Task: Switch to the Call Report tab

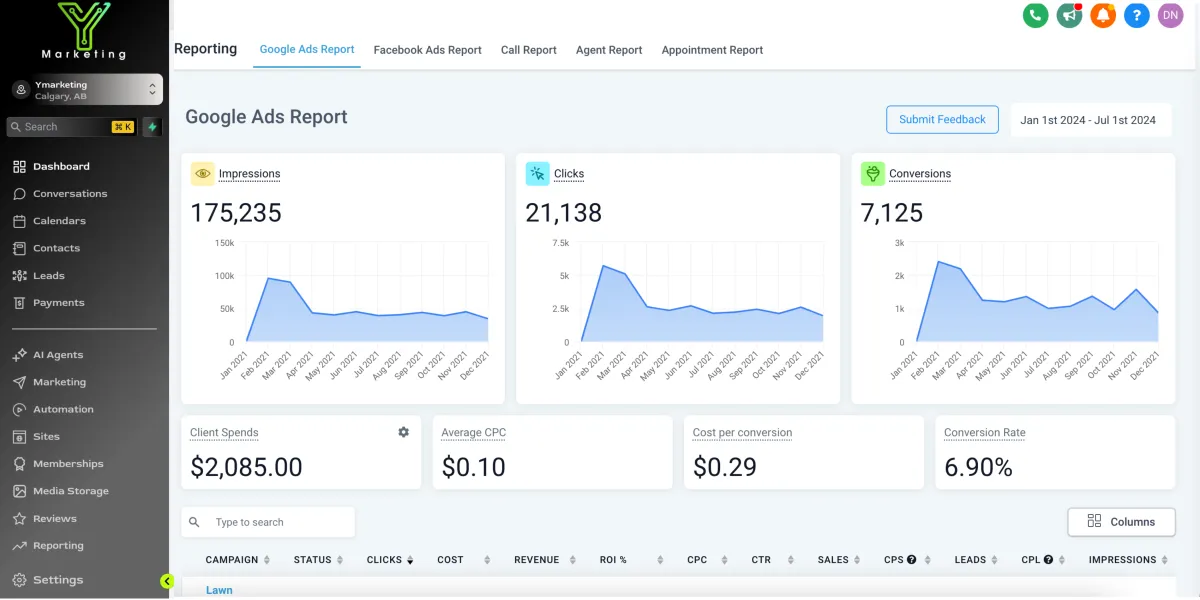Action: (528, 50)
